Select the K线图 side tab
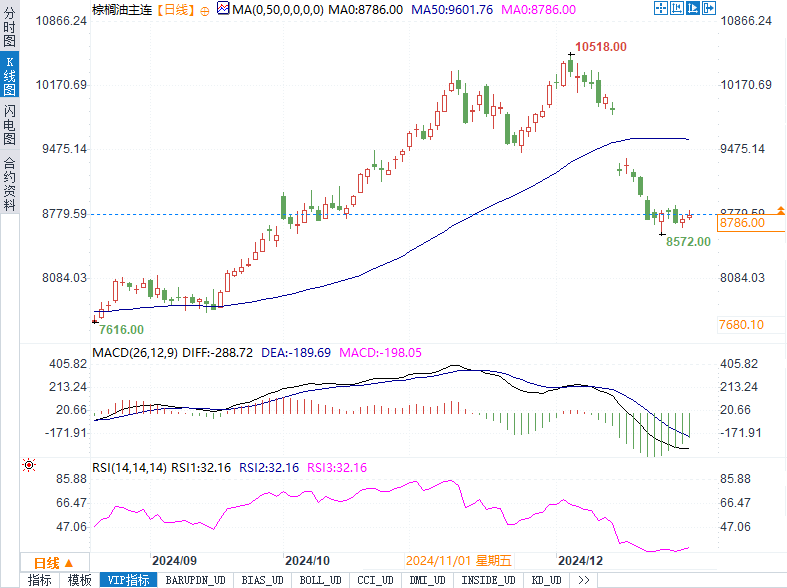 (x=9, y=76)
